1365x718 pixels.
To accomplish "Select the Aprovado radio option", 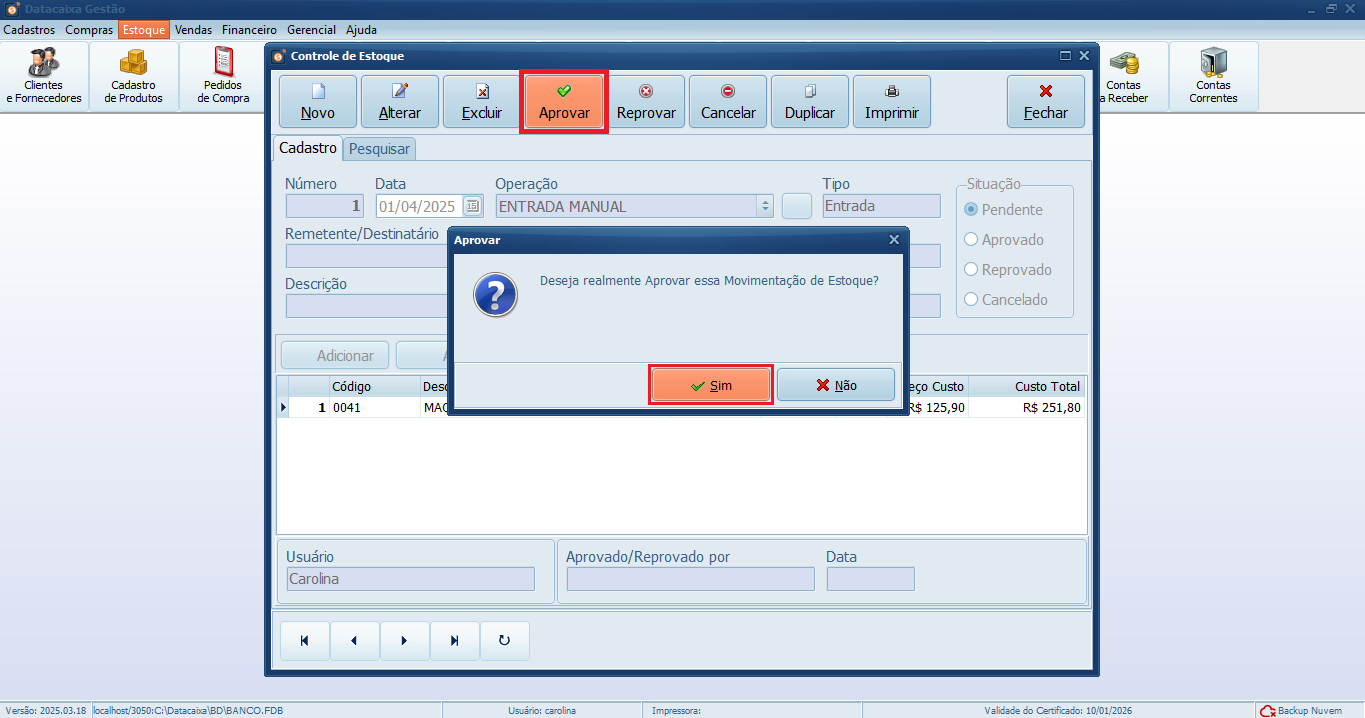I will coord(971,240).
